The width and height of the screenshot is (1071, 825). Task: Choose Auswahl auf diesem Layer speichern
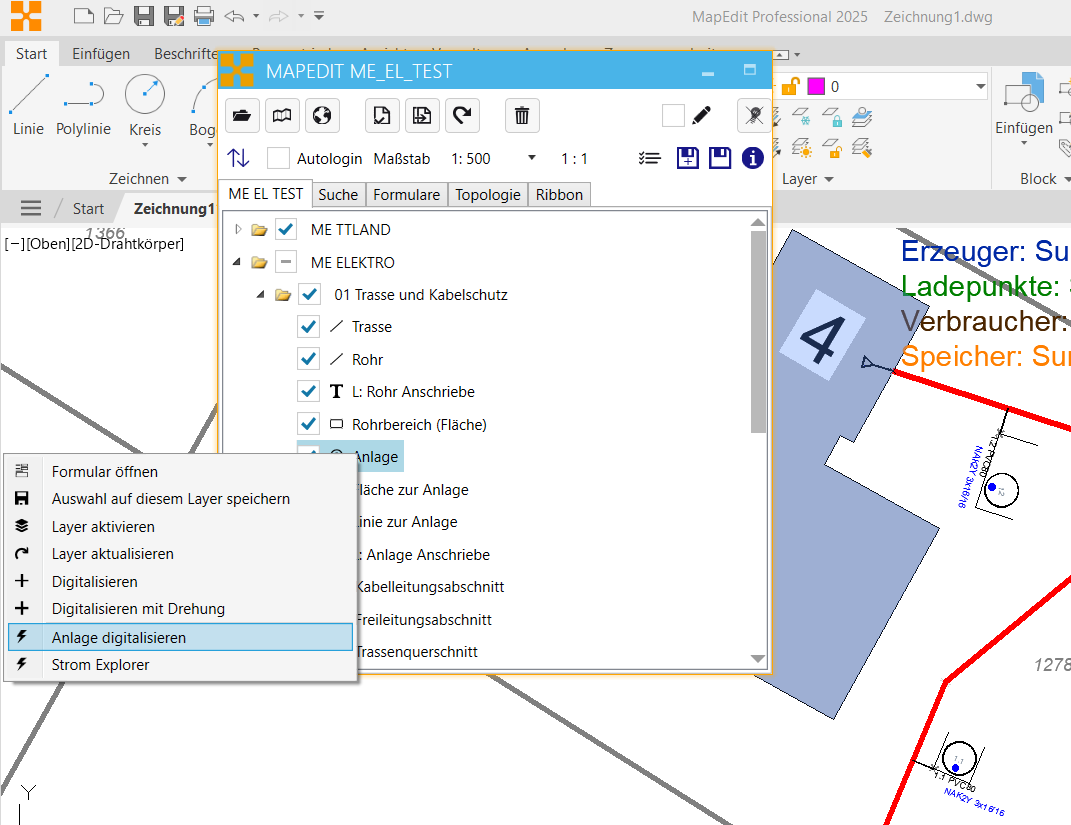pyautogui.click(x=180, y=499)
